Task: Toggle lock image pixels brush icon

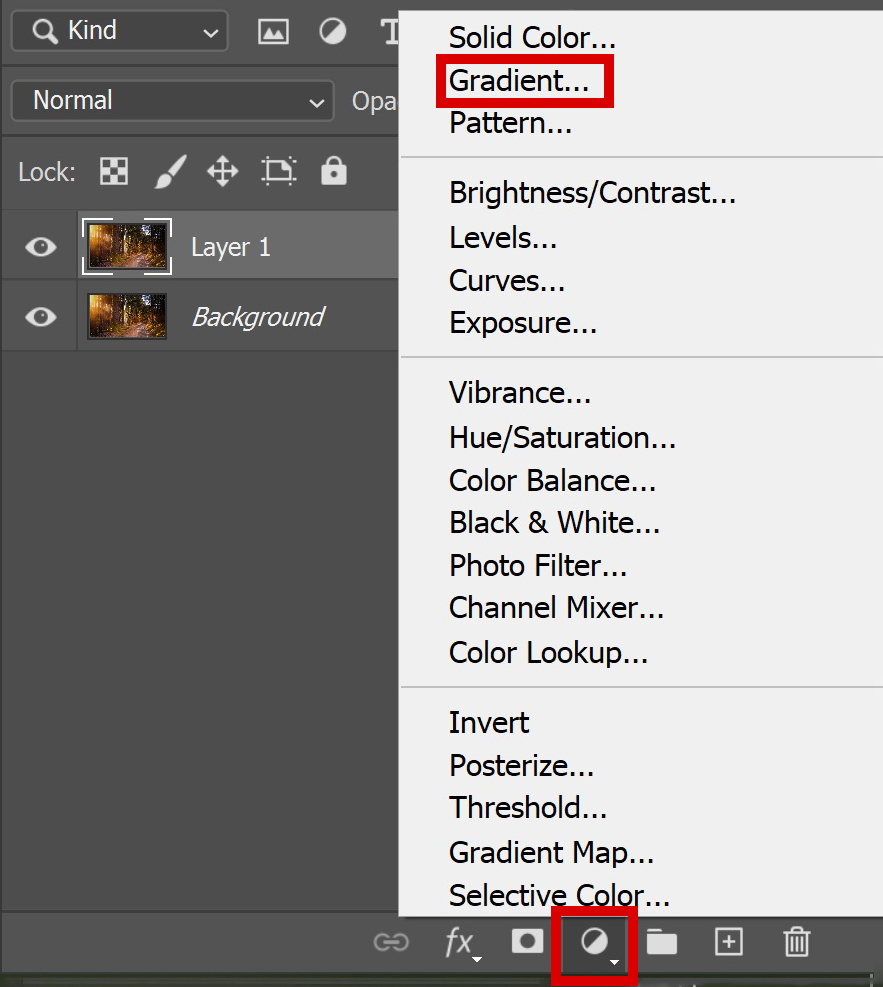Action: click(171, 171)
